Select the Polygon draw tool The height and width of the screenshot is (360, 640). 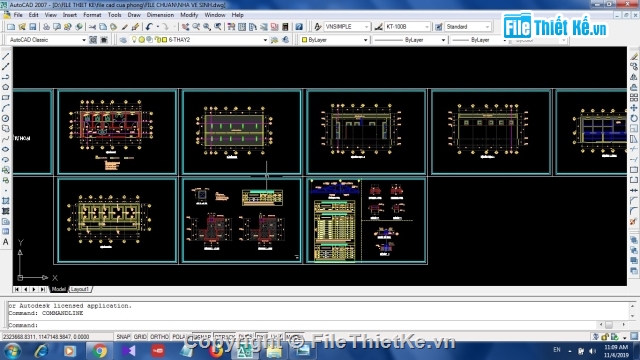tap(6, 87)
